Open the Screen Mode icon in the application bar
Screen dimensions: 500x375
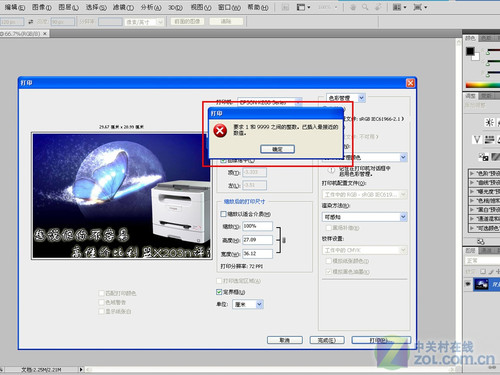(x=420, y=7)
